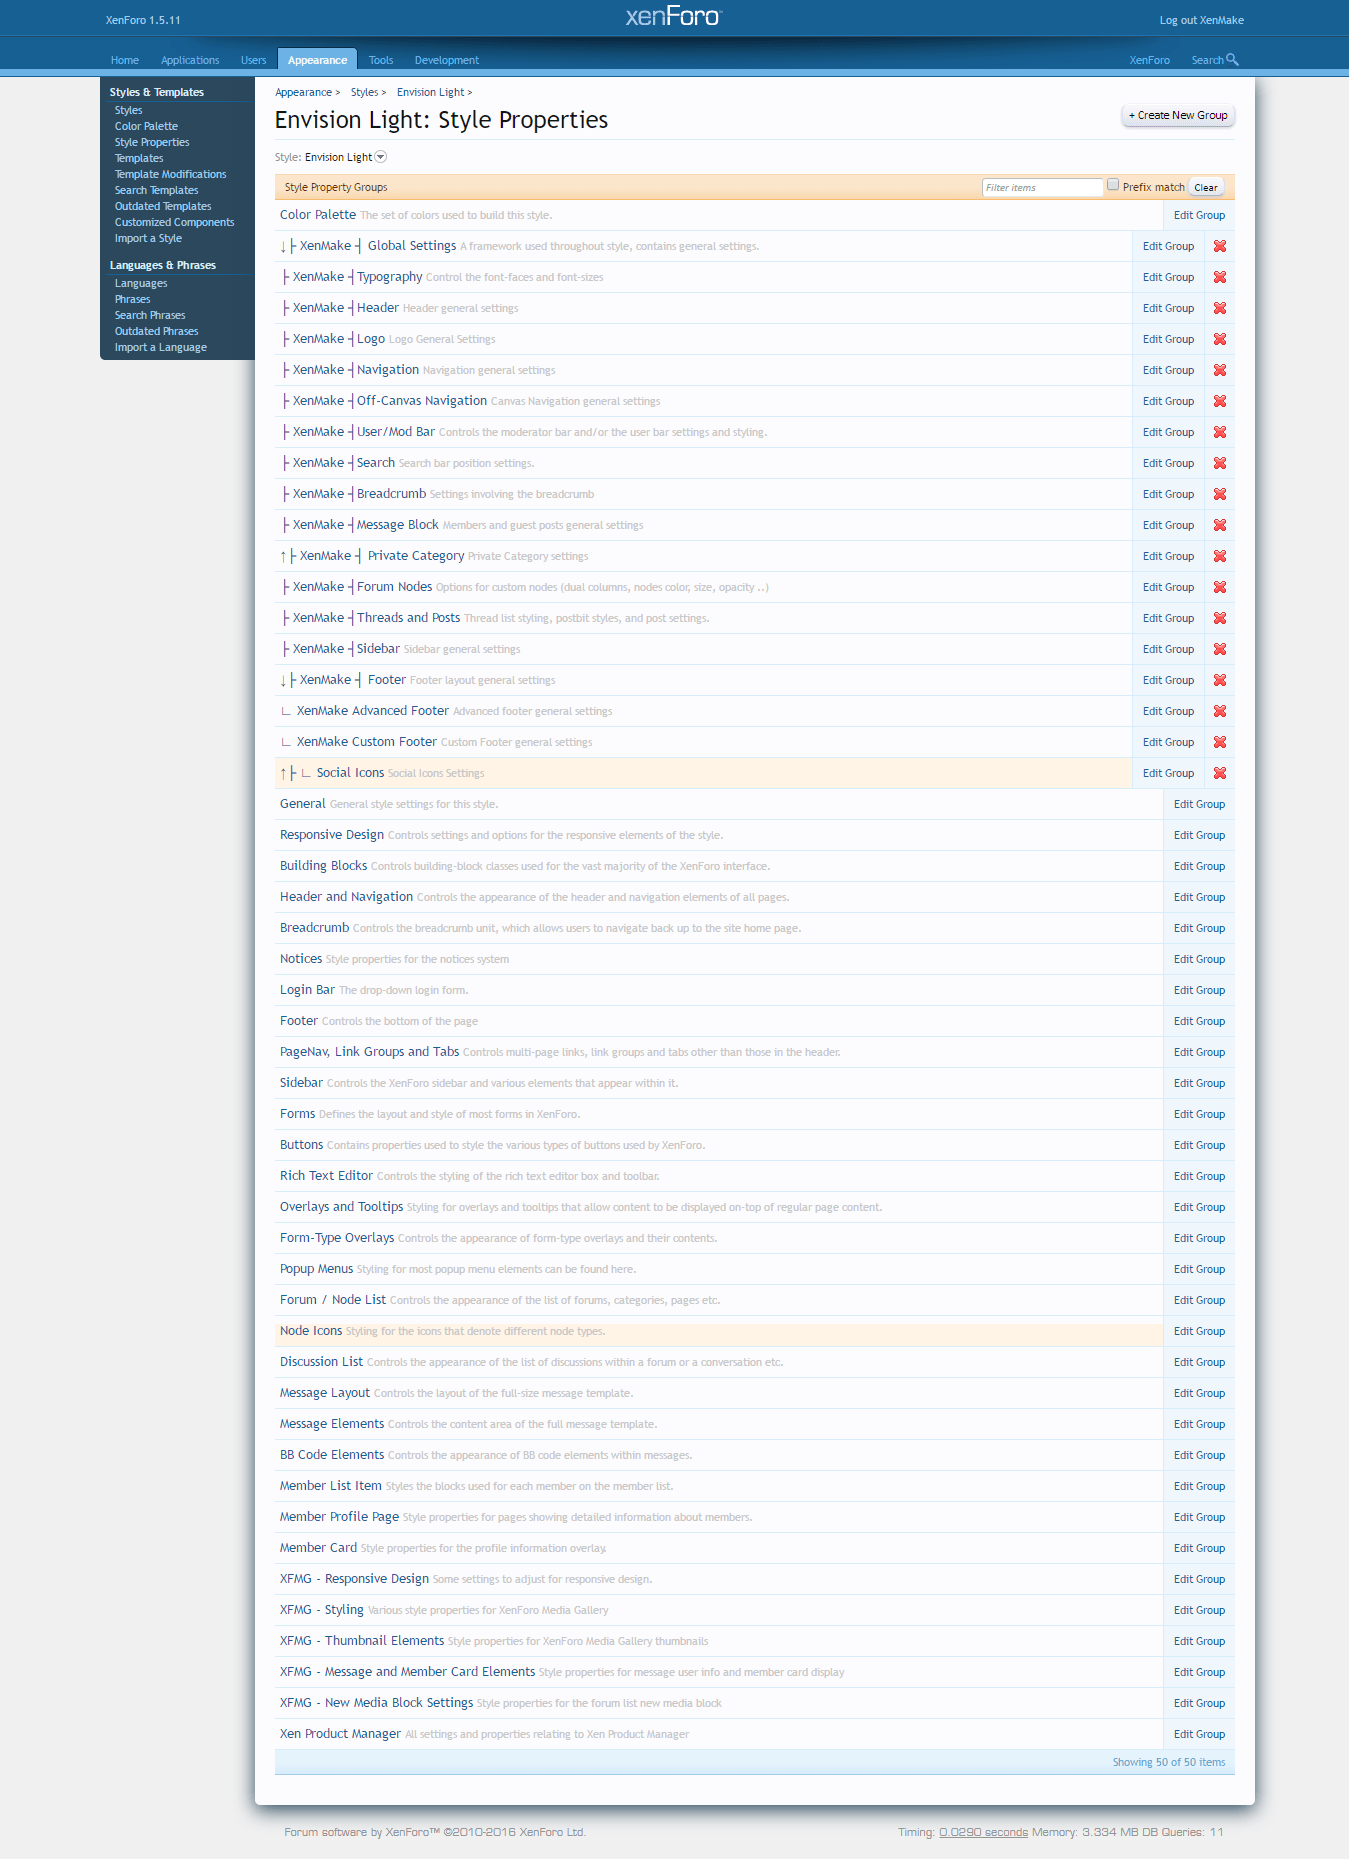
Task: Delete the XenMake Global Settings group
Action: [x=1219, y=246]
